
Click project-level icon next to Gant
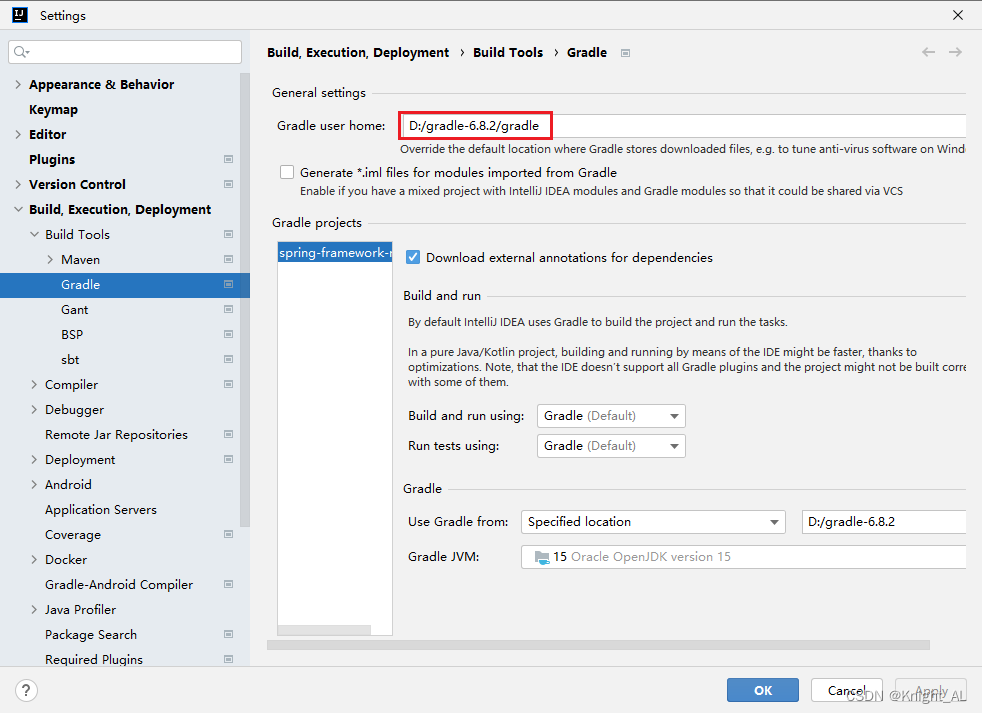[229, 310]
